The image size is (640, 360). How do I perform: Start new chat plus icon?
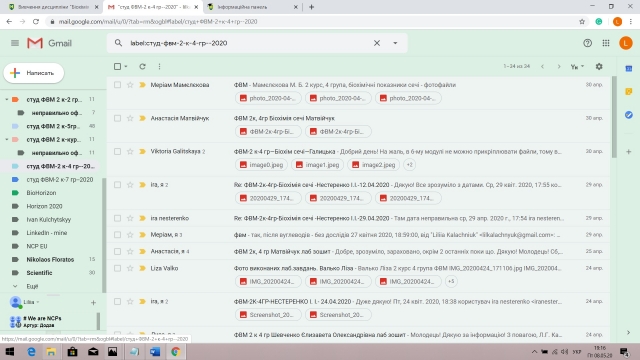click(x=93, y=302)
